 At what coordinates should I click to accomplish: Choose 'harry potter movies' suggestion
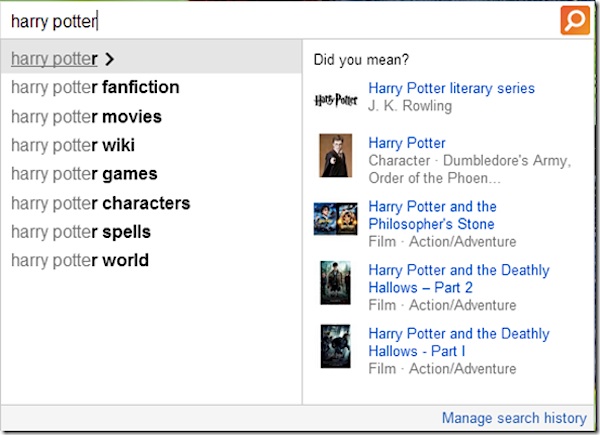click(86, 116)
